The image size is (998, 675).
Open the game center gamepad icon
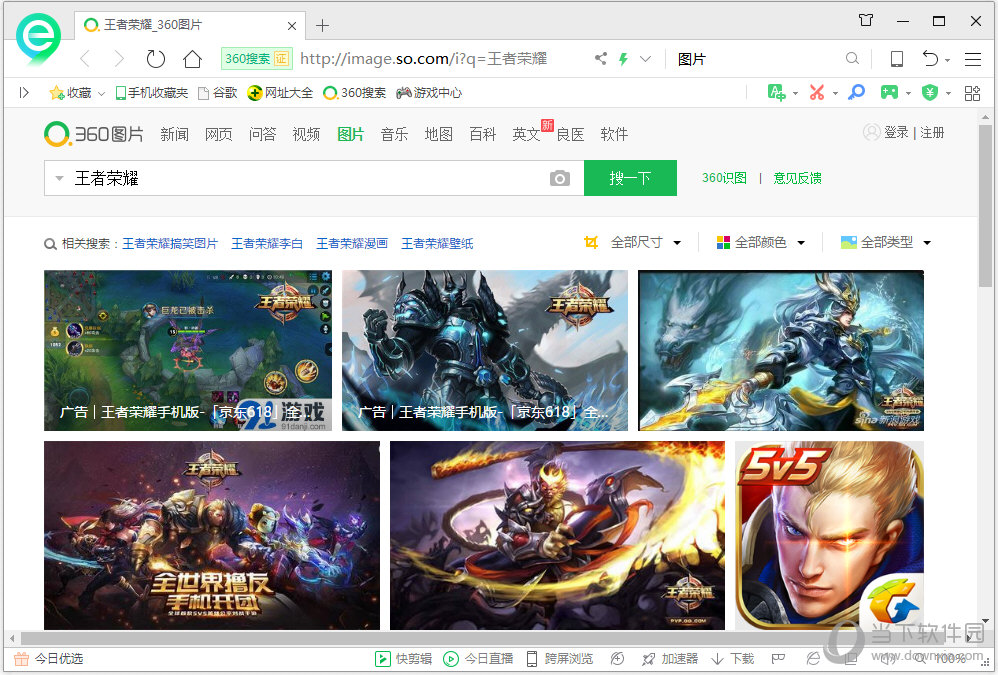(888, 92)
